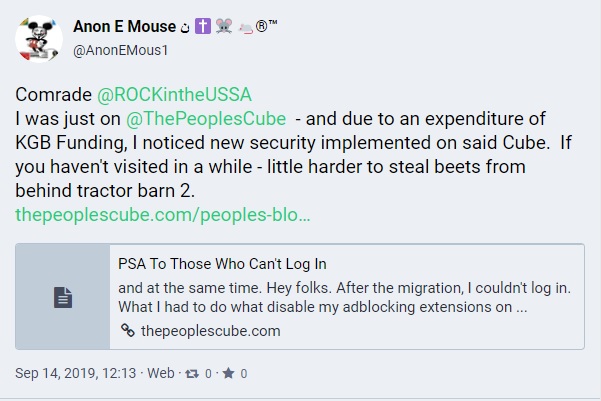Click the boost count number
The image size is (601, 401).
[x=207, y=374]
